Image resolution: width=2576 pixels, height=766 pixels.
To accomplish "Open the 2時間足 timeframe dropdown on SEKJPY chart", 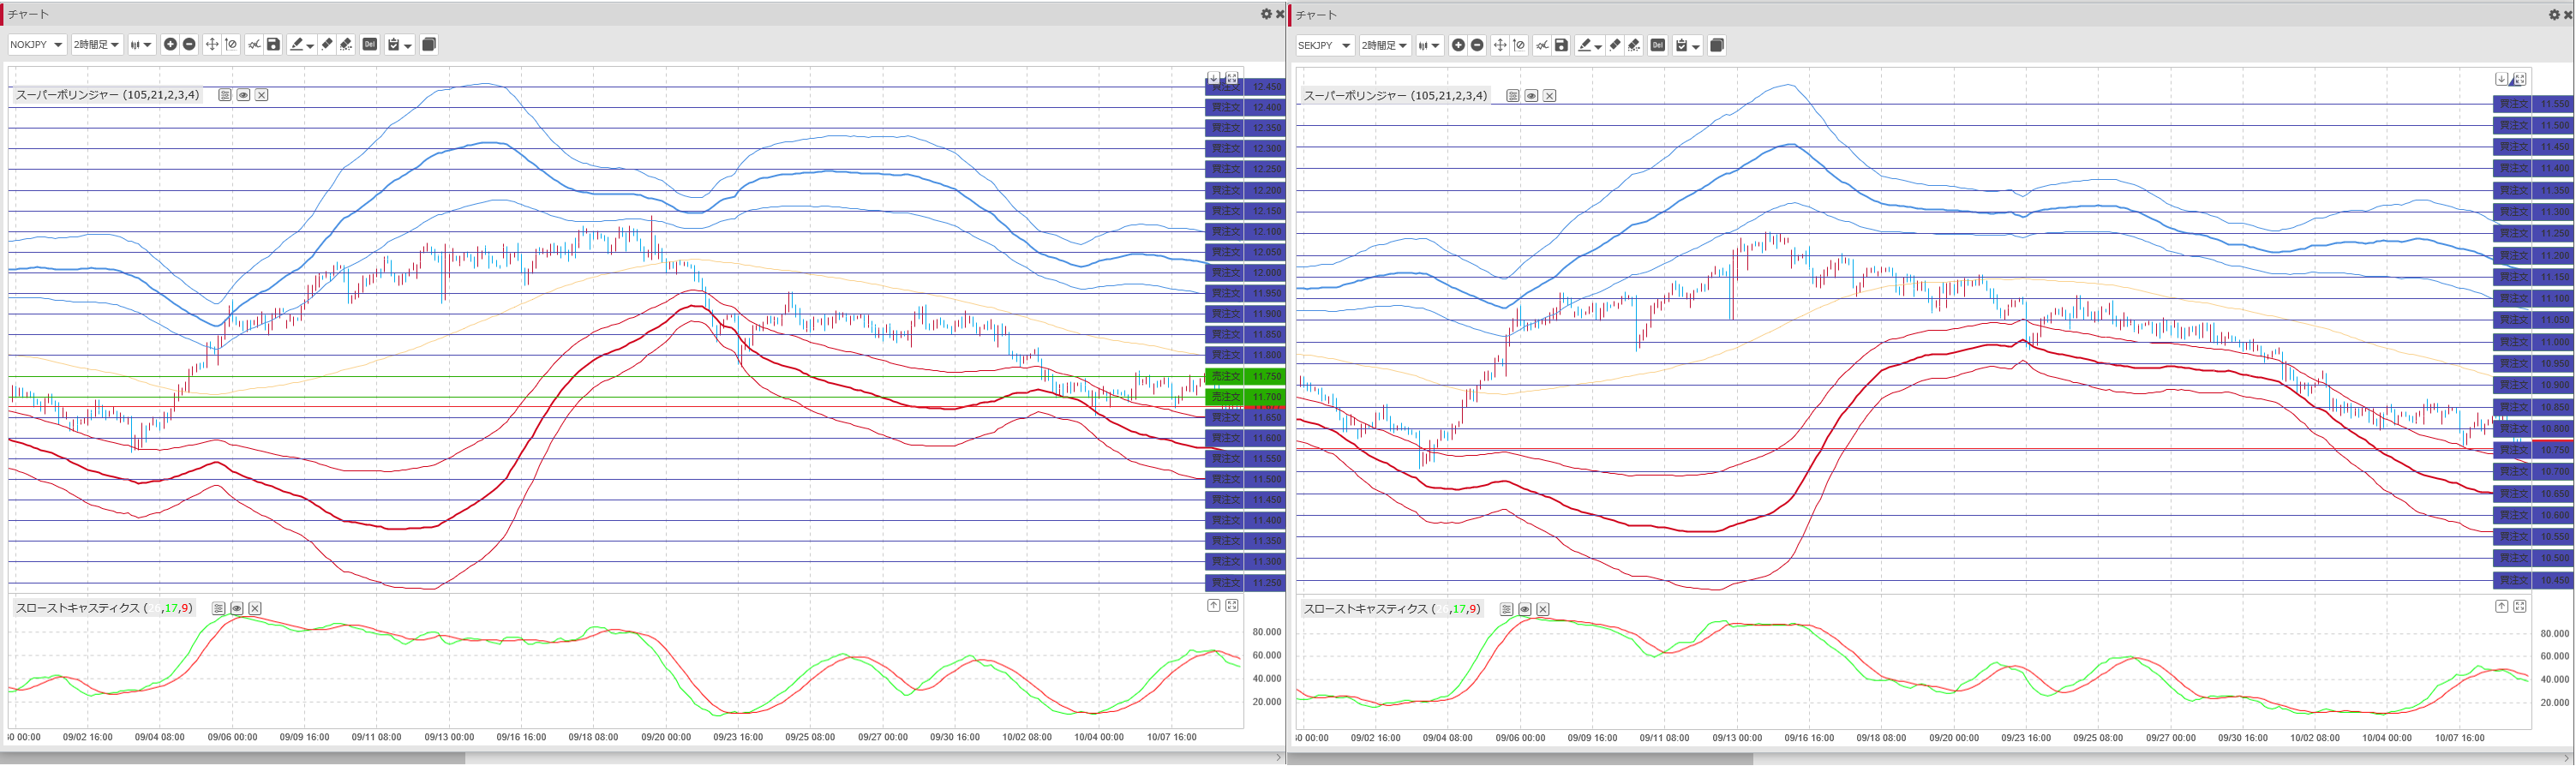I will pos(1384,45).
